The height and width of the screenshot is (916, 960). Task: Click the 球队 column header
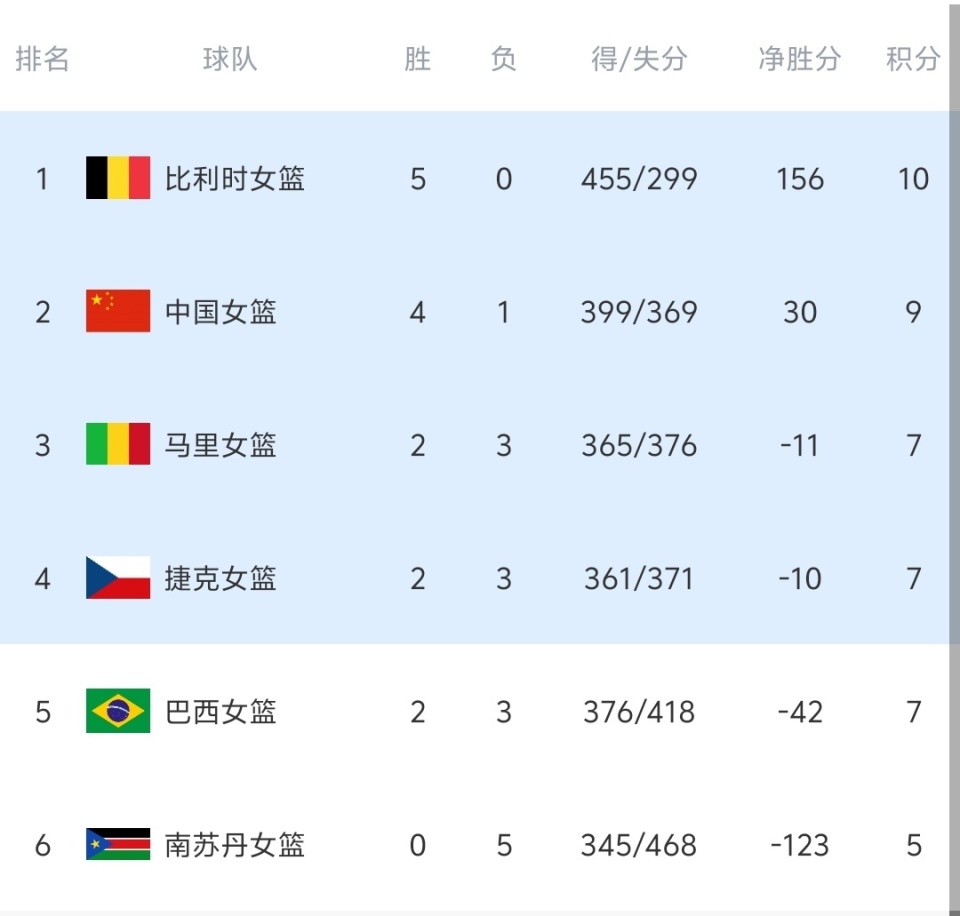pos(230,59)
